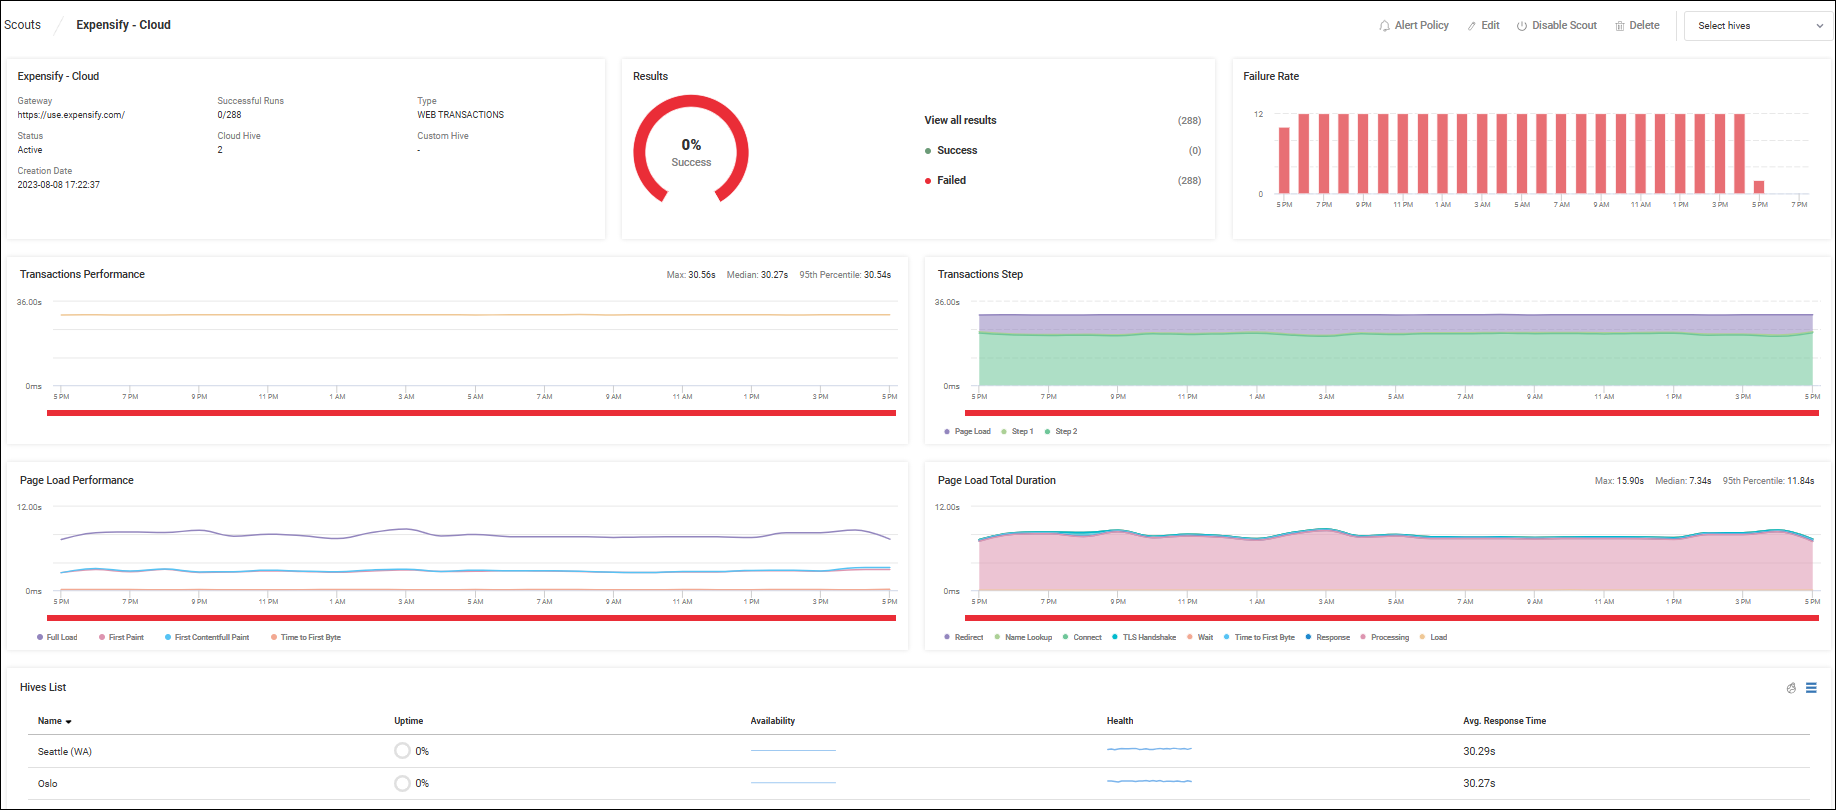Toggle Time to First Byte in Page Load Performance
Screen dimensions: 1836x810
306,637
